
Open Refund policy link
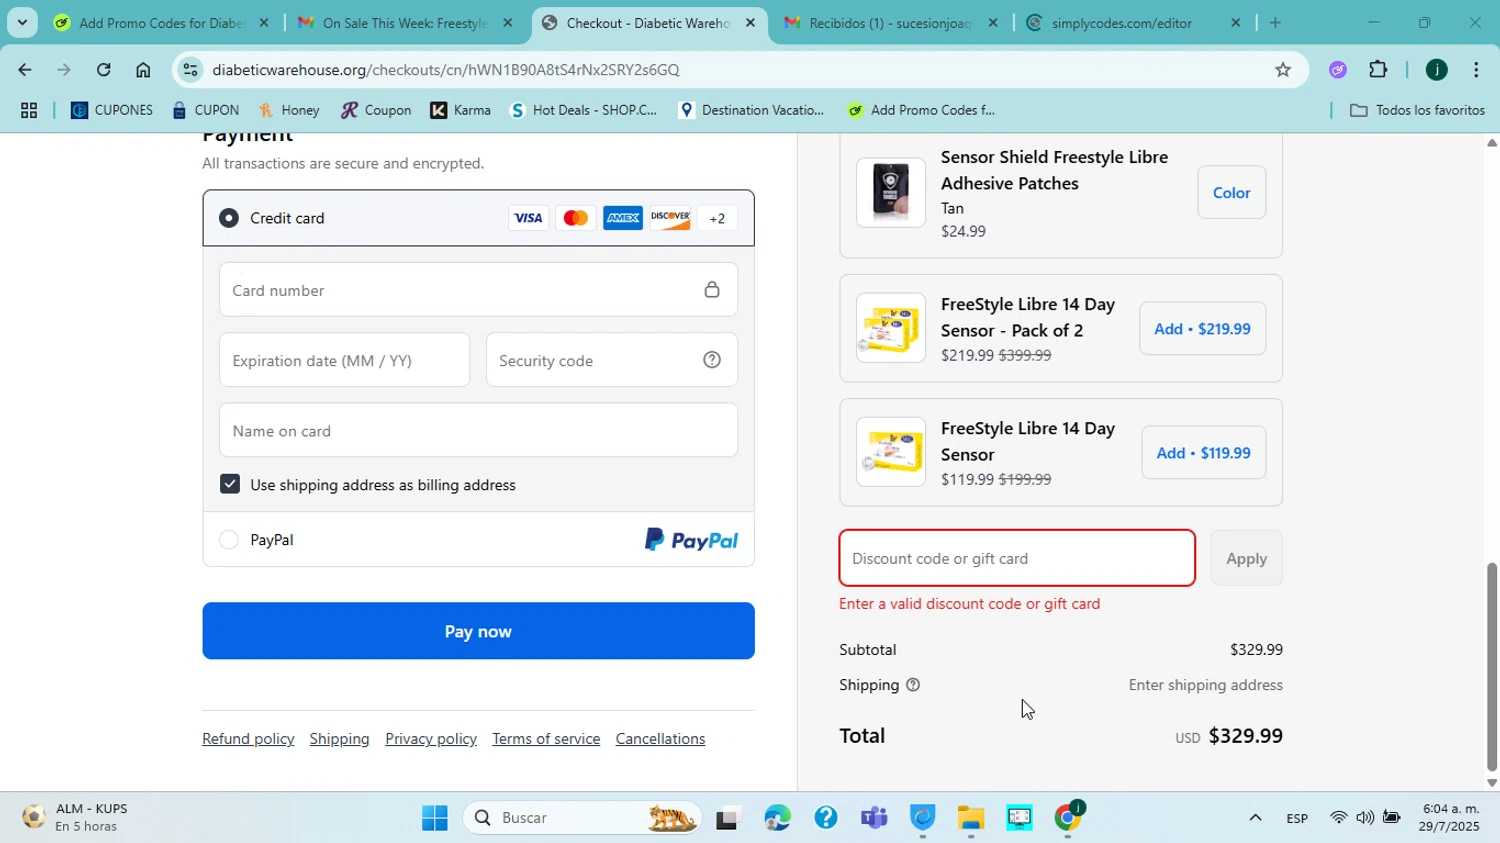pyautogui.click(x=248, y=739)
